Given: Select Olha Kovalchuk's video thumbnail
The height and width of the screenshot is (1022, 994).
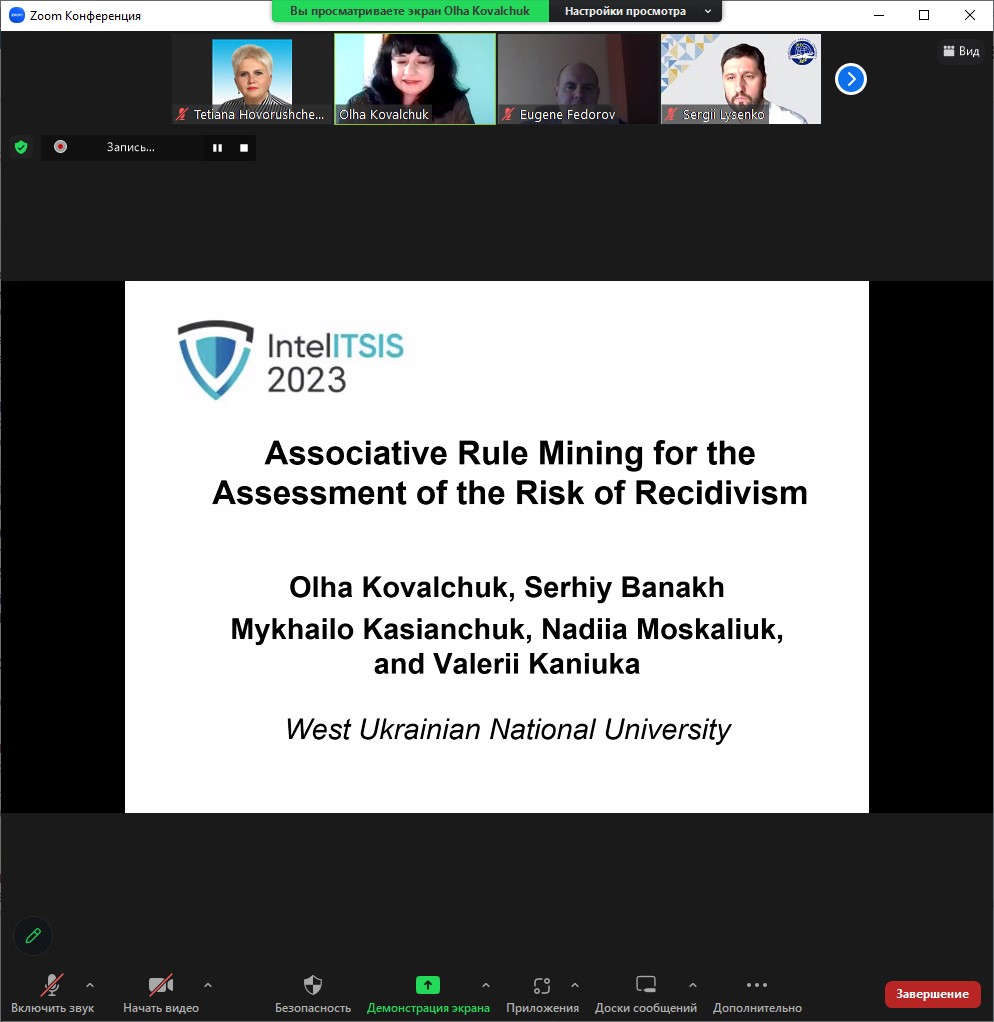Looking at the screenshot, I should pos(415,78).
